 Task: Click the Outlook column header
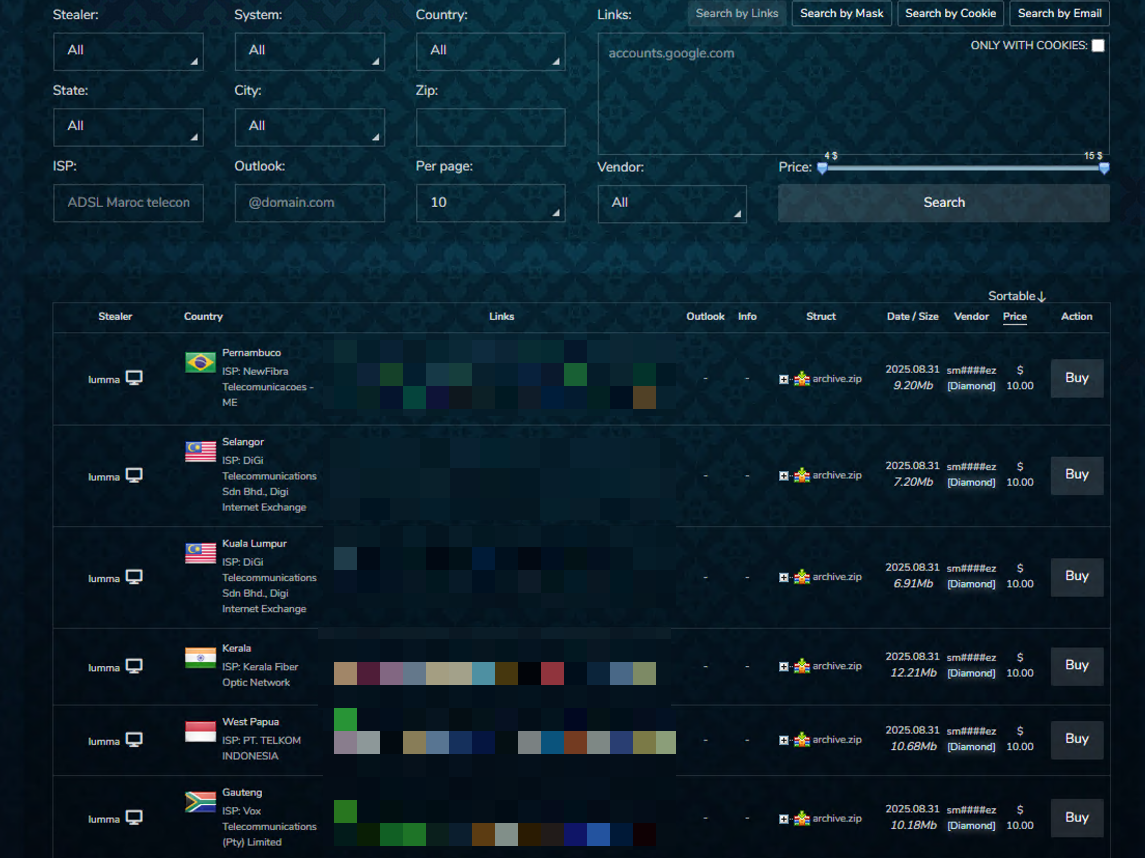(705, 316)
